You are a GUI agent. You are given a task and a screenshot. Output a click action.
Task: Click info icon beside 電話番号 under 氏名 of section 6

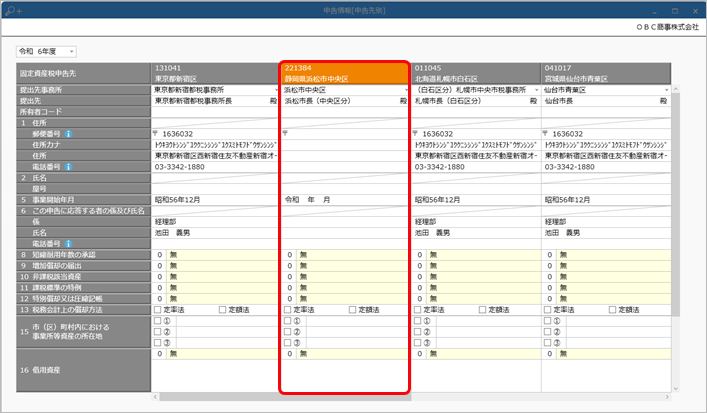[x=68, y=243]
